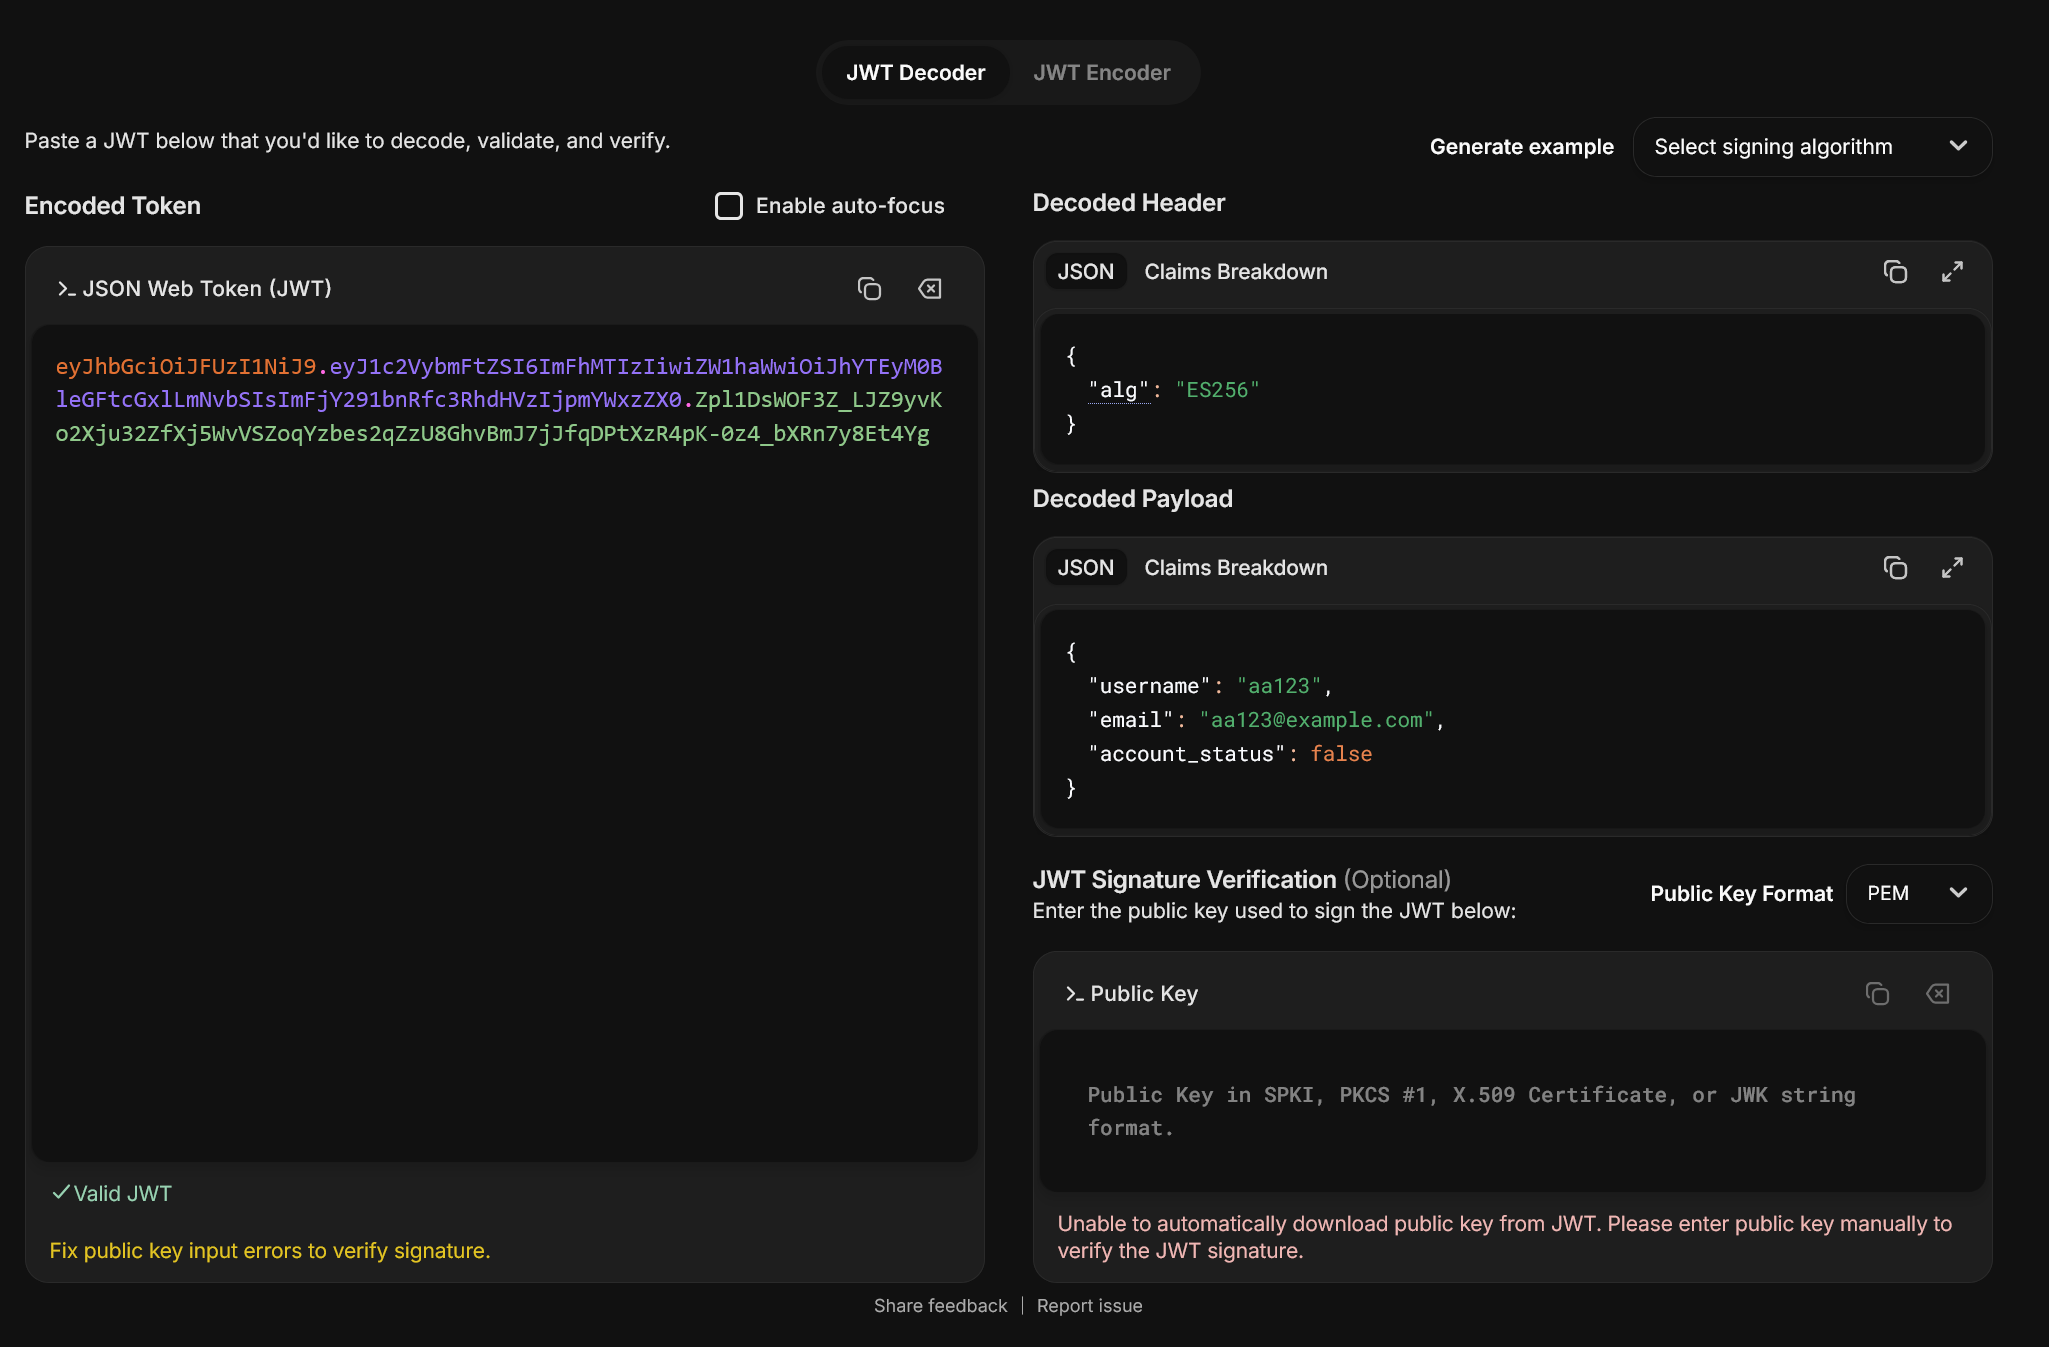Screen dimensions: 2049x1347
Task: Enable the auto-focus checkbox
Action: click(729, 206)
